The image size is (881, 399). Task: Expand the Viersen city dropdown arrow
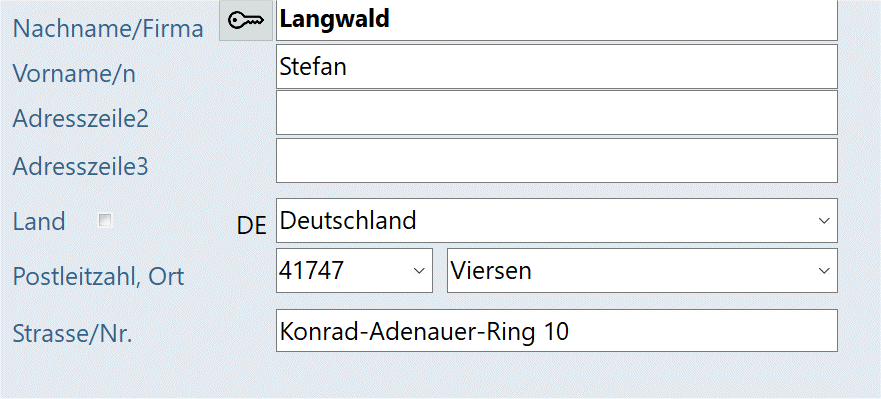[x=824, y=271]
